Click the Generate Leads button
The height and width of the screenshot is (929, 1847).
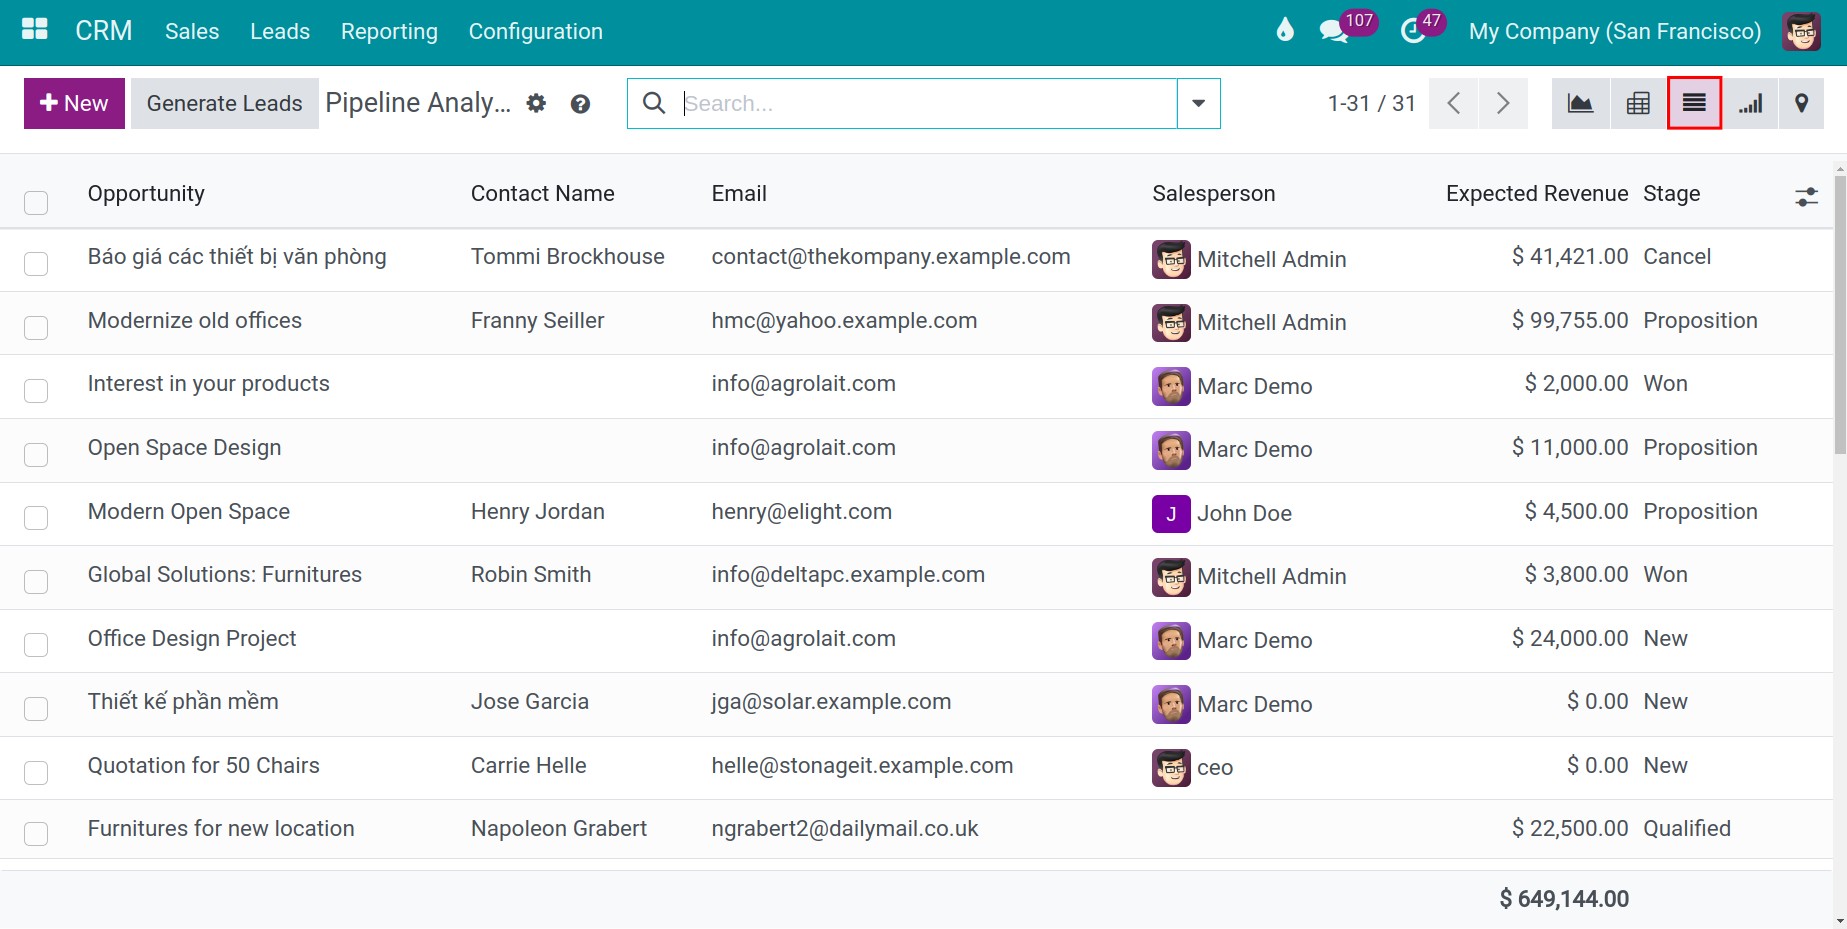tap(224, 103)
